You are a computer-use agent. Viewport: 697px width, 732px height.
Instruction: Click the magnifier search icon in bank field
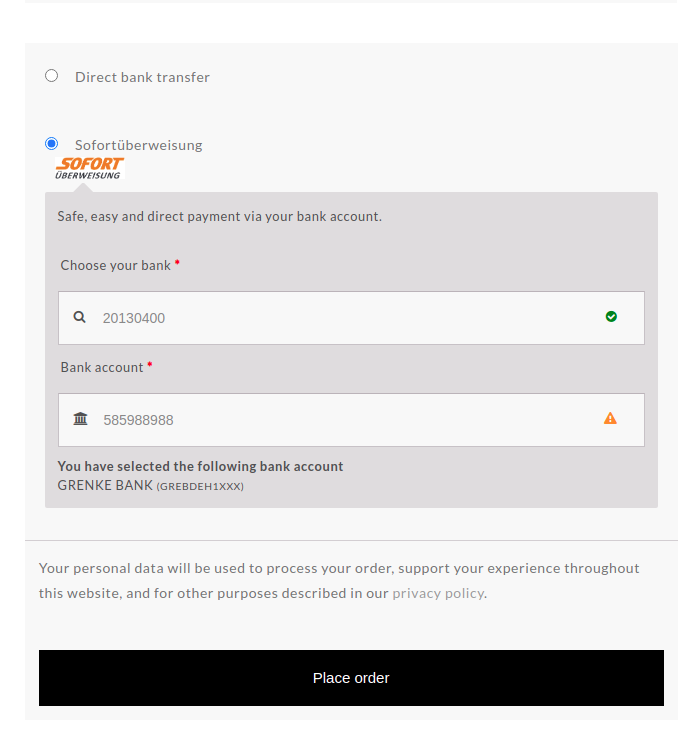point(80,318)
